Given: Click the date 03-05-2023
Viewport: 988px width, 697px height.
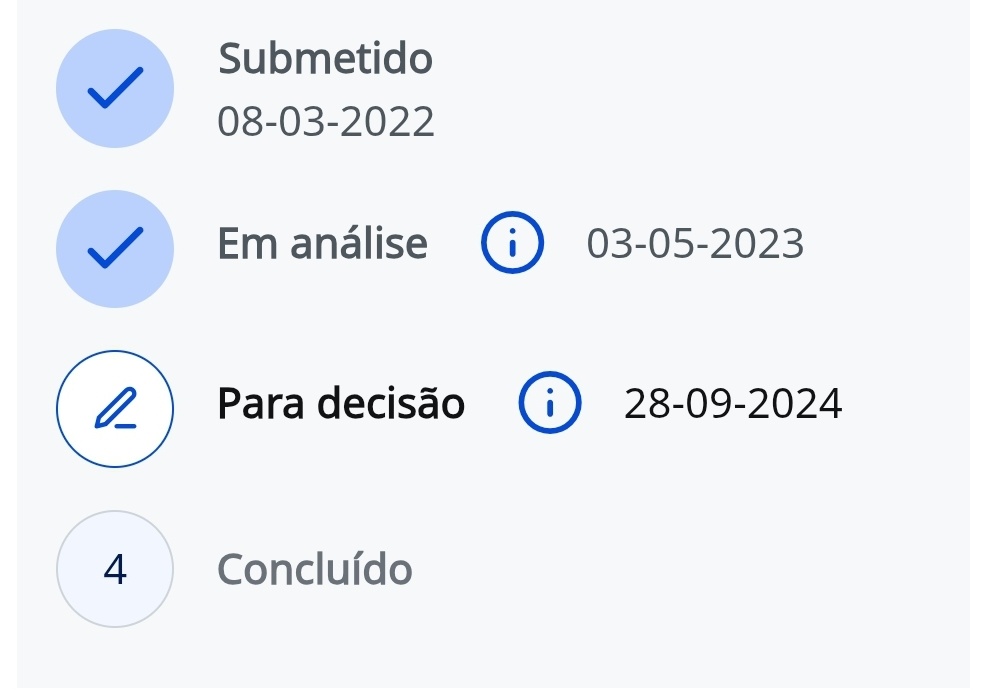Looking at the screenshot, I should click(x=695, y=244).
